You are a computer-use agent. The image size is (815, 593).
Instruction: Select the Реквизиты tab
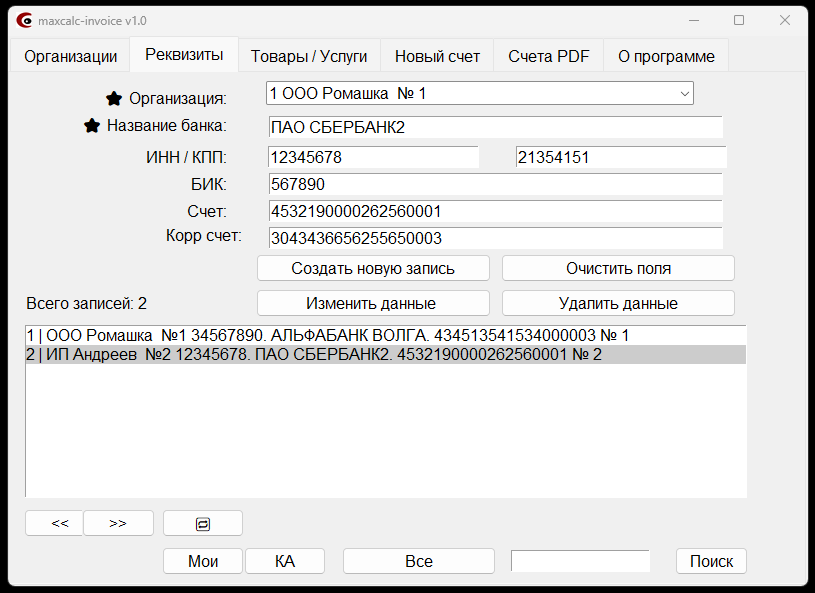coord(184,55)
